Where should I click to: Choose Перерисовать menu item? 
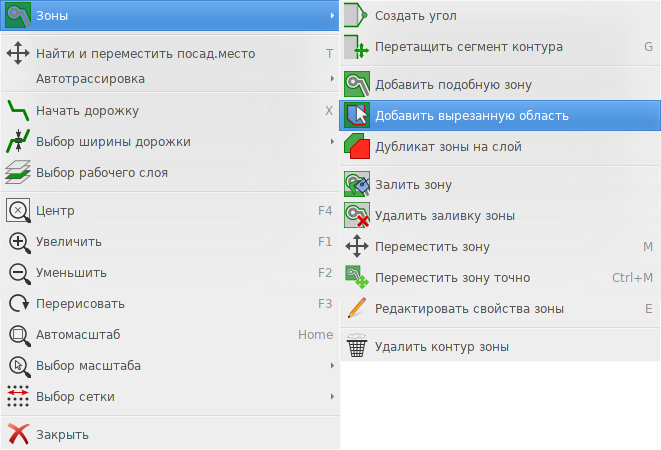tap(170, 304)
